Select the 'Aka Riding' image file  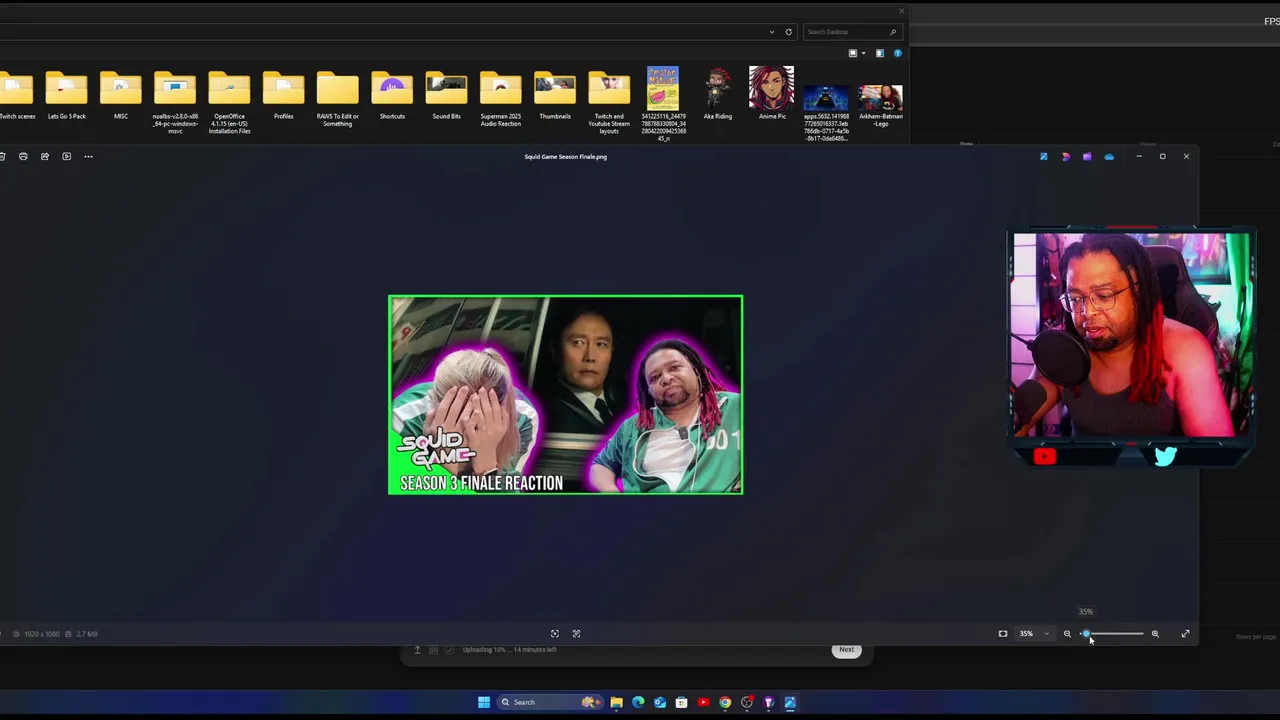[717, 94]
